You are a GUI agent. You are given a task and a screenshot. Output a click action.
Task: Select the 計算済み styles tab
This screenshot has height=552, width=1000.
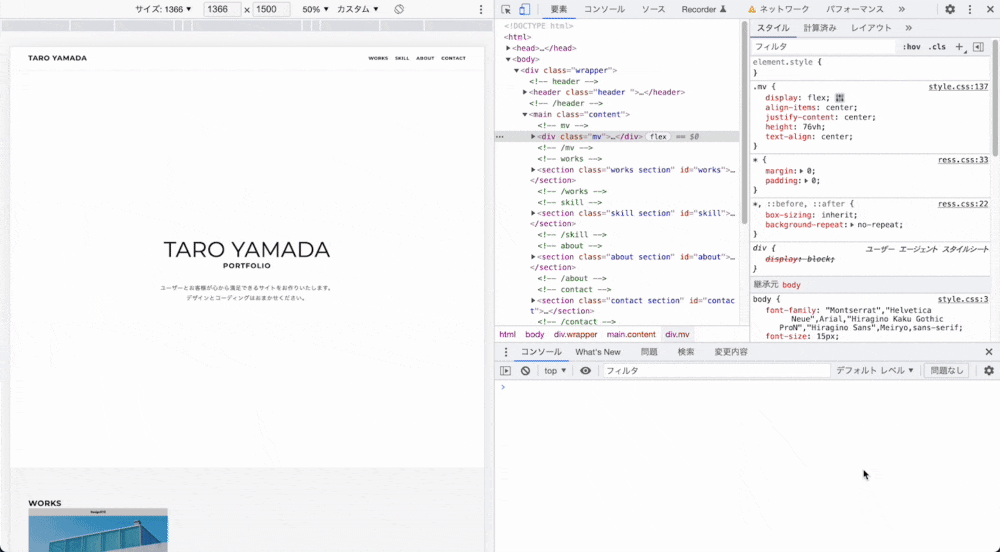820,28
